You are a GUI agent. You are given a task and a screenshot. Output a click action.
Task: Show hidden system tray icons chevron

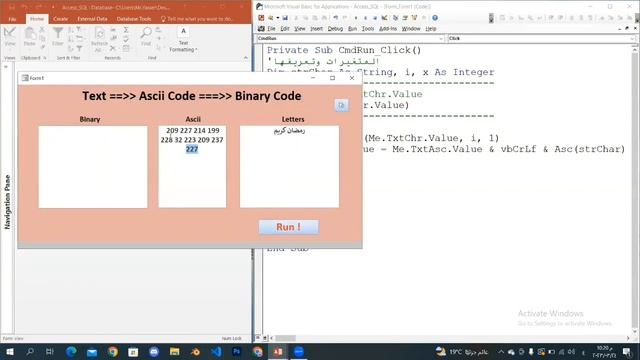(500, 351)
